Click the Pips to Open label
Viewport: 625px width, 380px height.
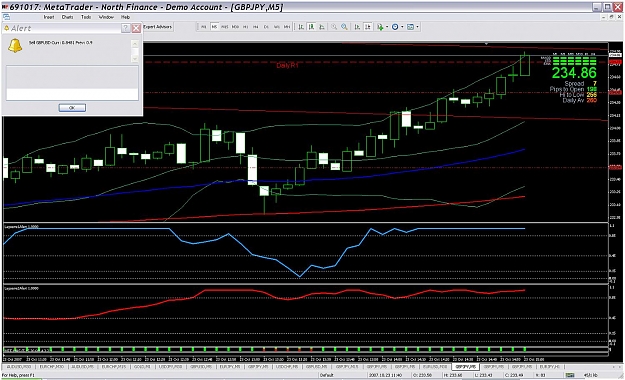tap(567, 89)
